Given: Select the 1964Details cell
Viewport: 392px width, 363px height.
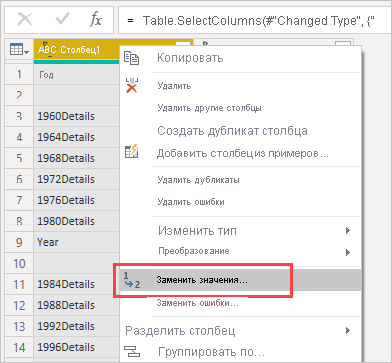Looking at the screenshot, I should 76,137.
